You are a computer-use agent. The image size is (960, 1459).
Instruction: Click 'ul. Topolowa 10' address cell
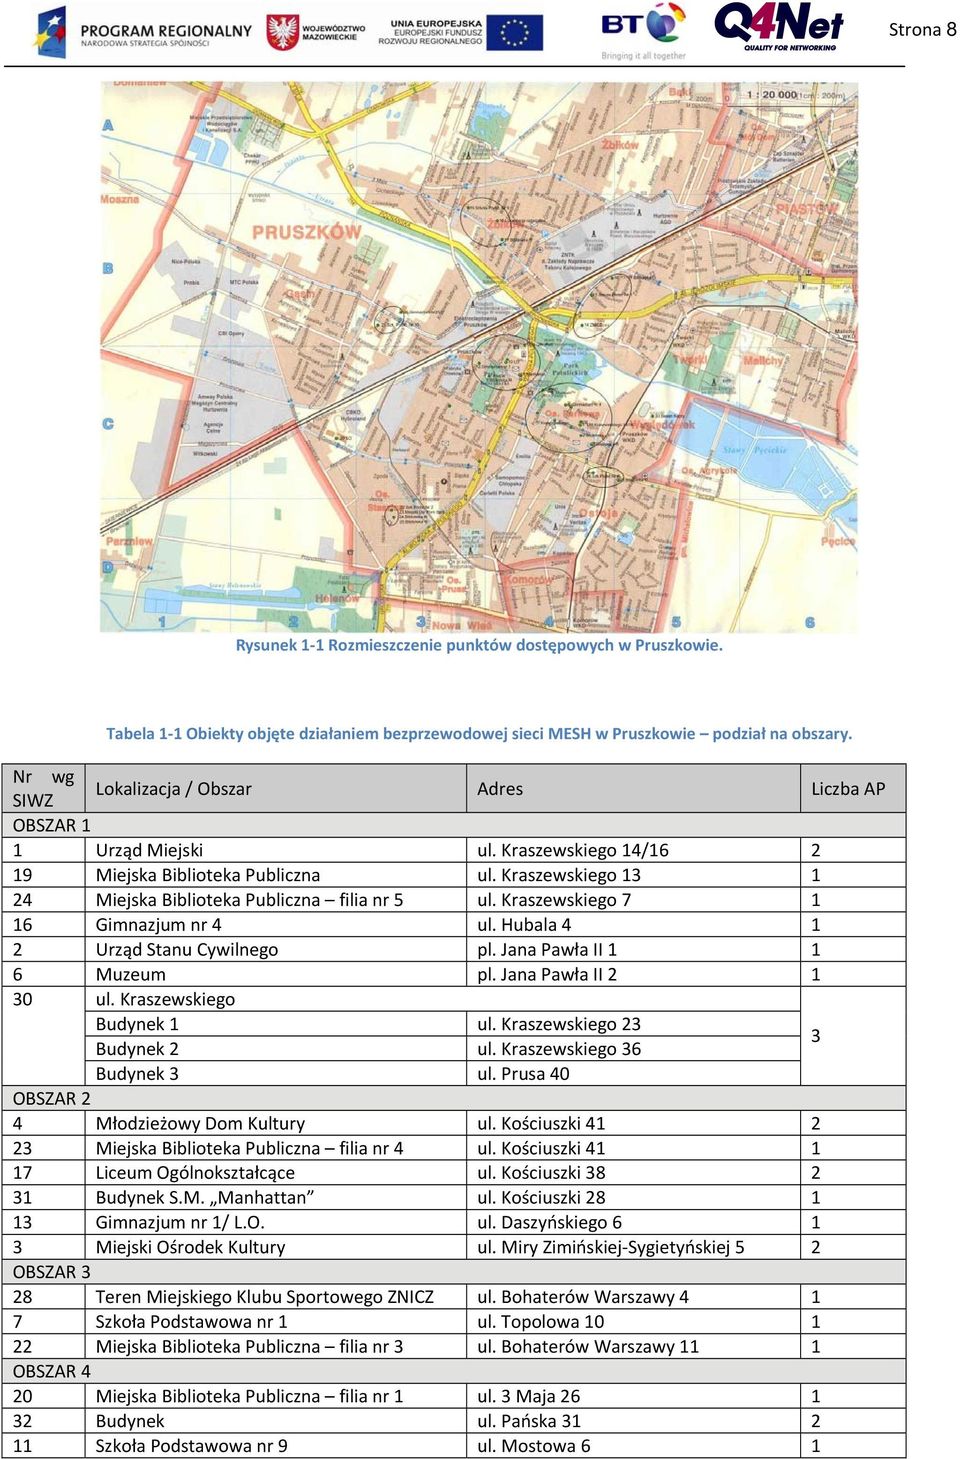tap(541, 1322)
